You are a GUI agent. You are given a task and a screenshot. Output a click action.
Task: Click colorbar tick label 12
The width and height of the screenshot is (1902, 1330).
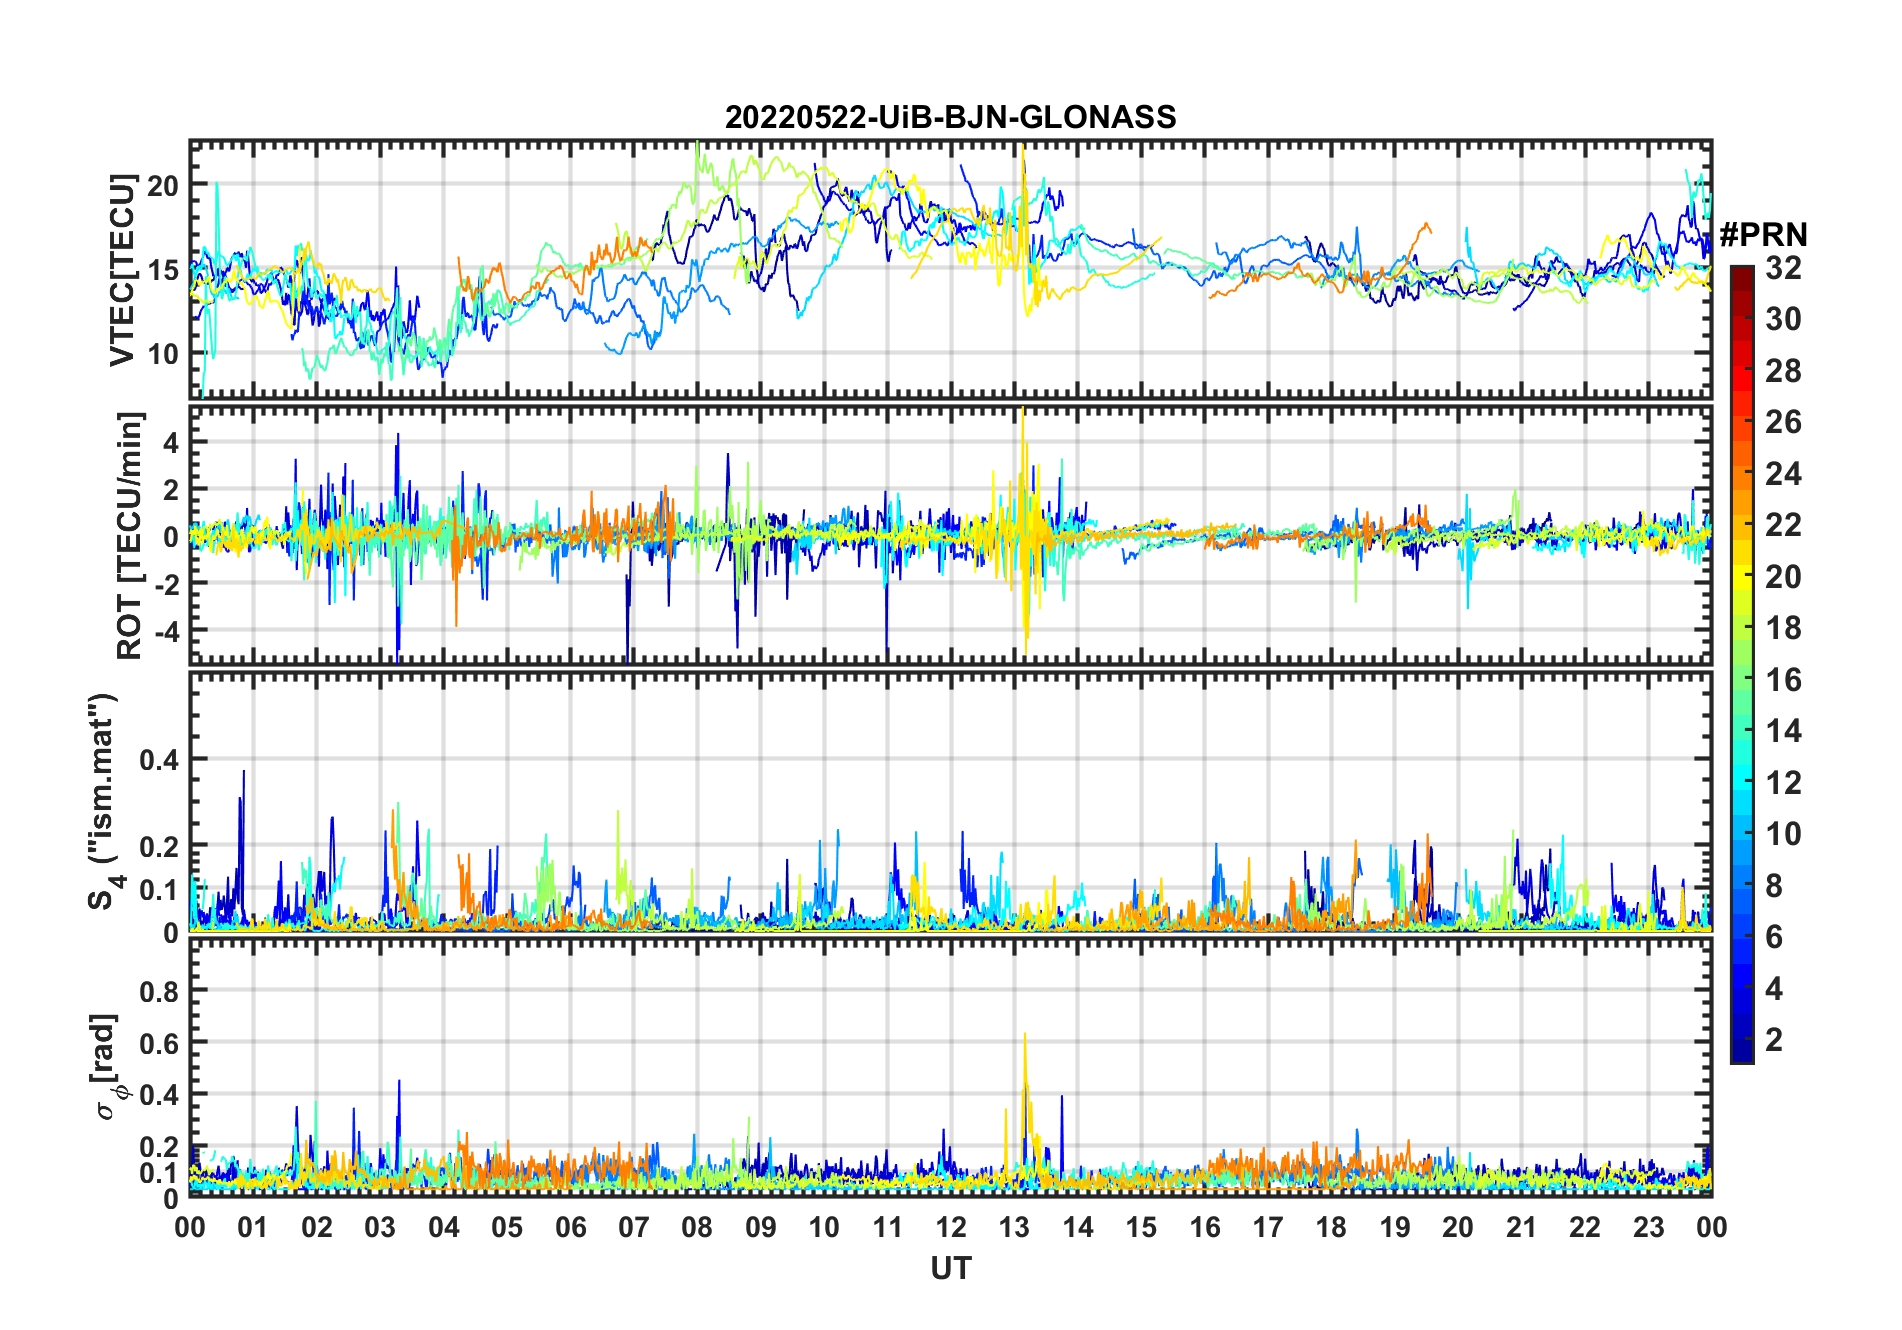[1783, 783]
